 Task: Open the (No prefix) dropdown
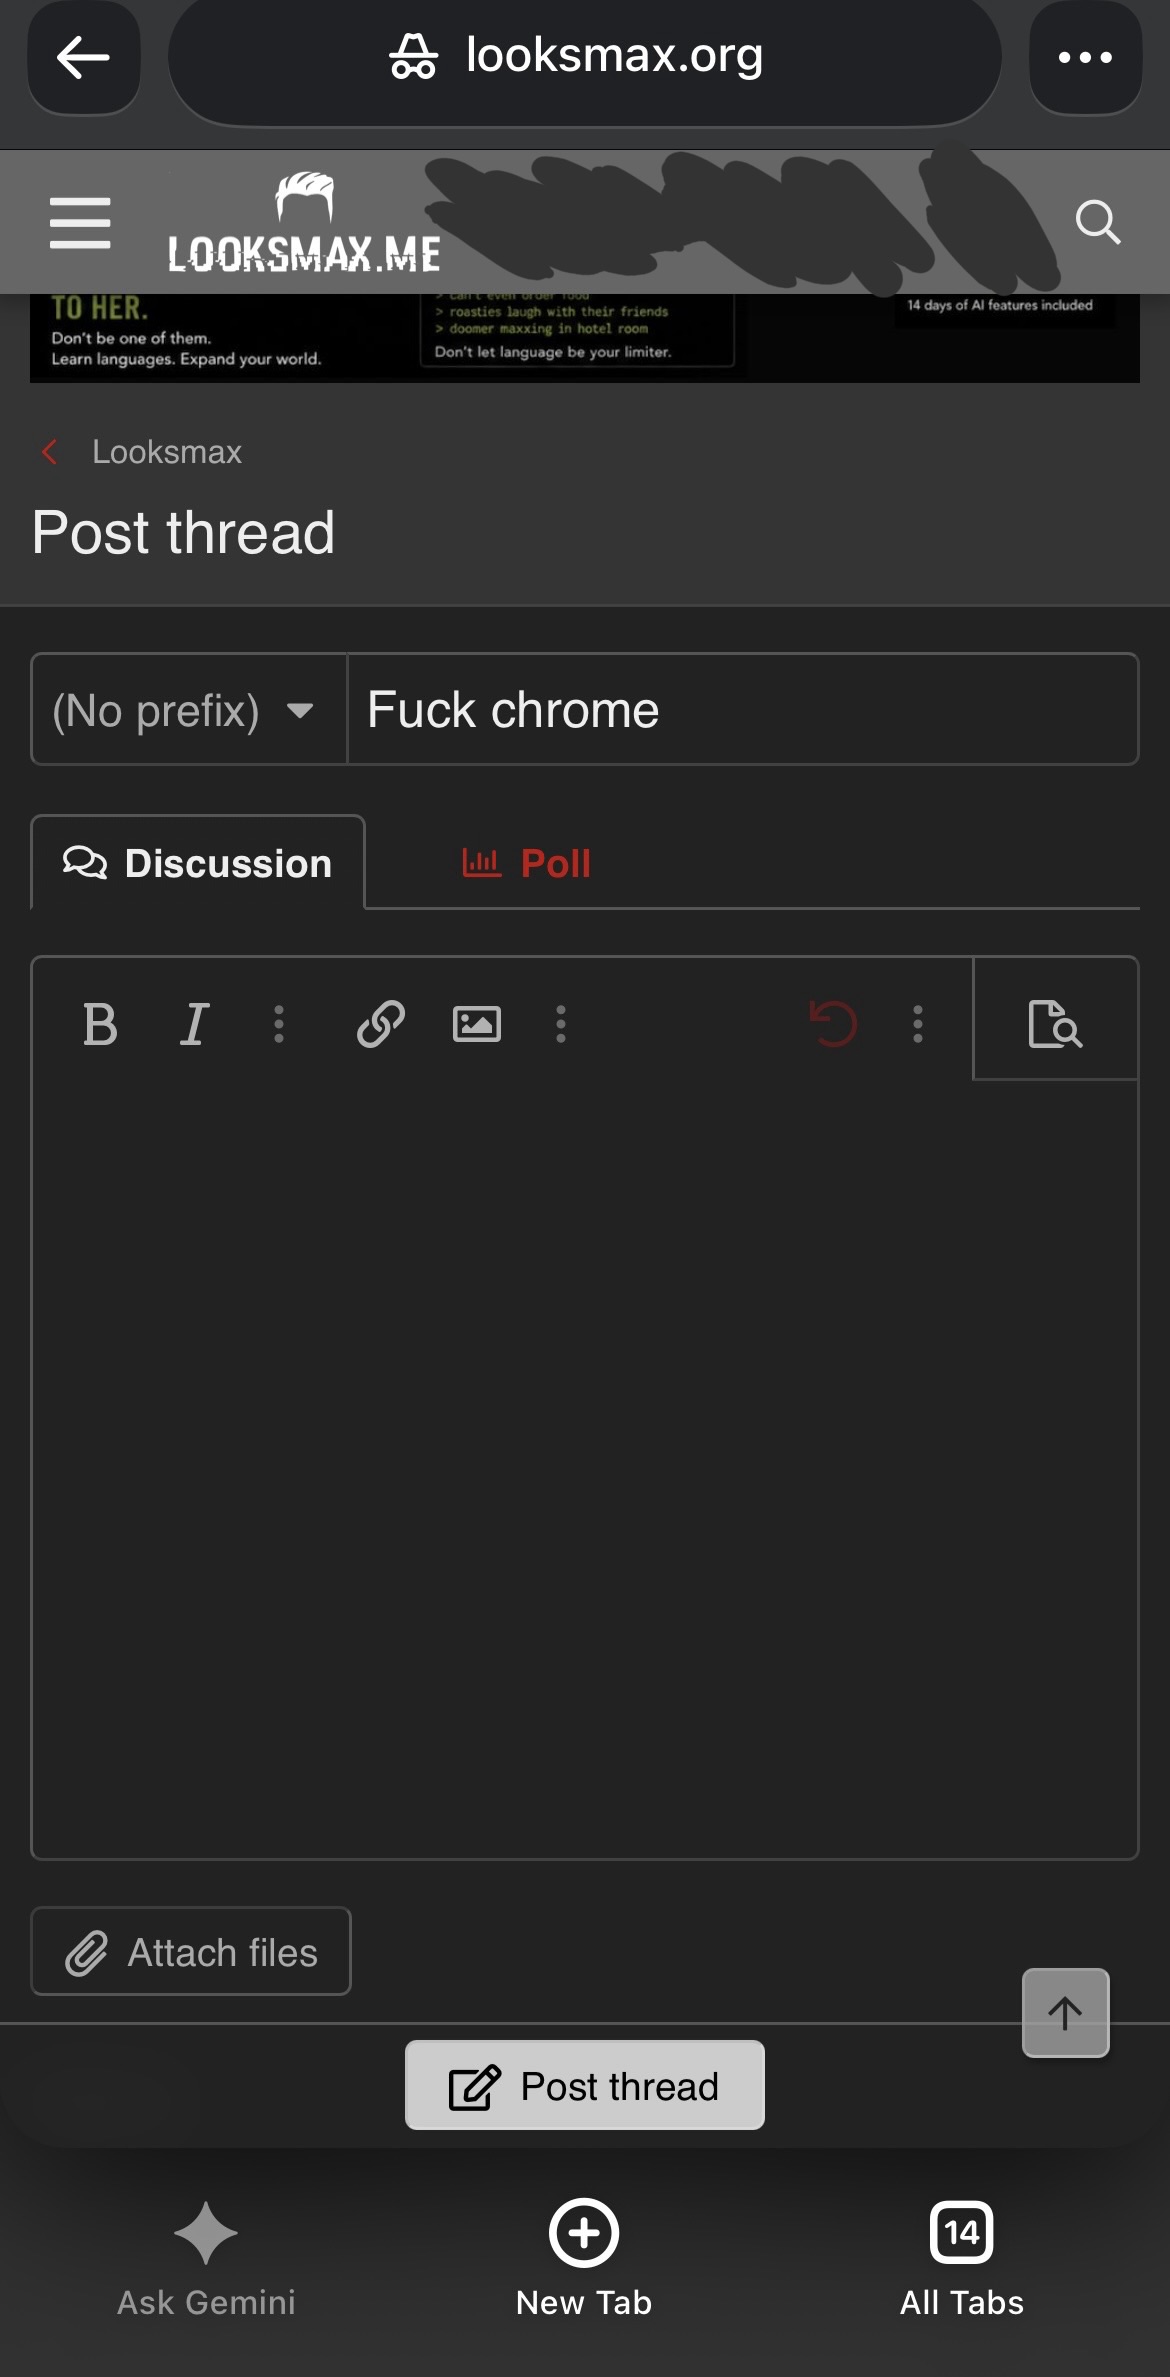click(189, 710)
